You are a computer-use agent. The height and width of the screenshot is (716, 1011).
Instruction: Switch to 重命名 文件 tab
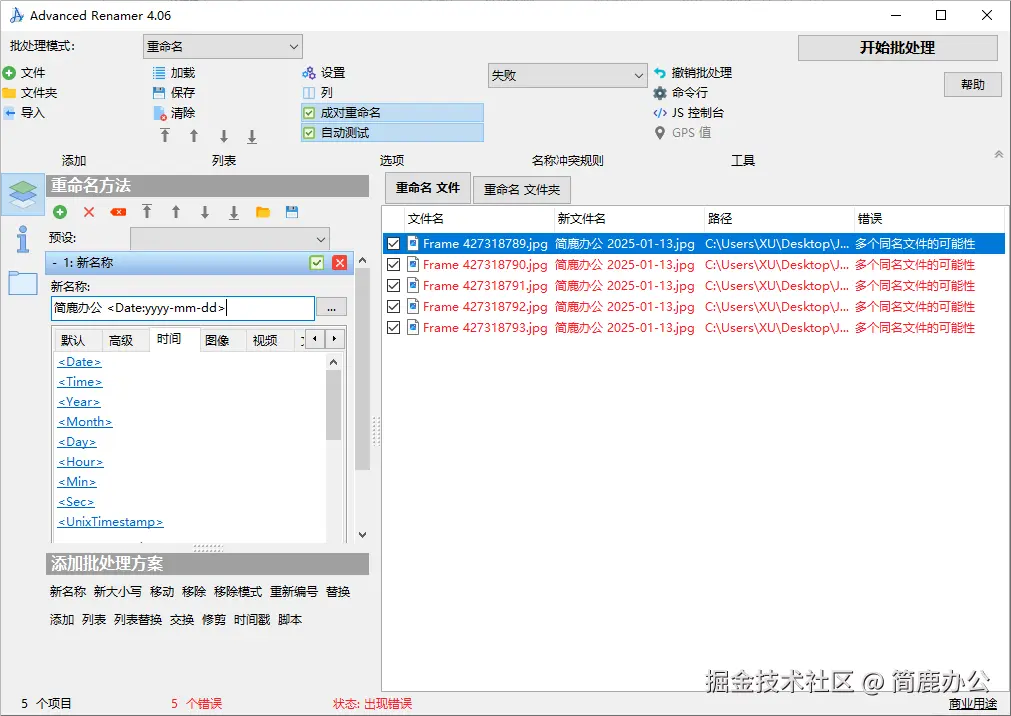pyautogui.click(x=427, y=188)
